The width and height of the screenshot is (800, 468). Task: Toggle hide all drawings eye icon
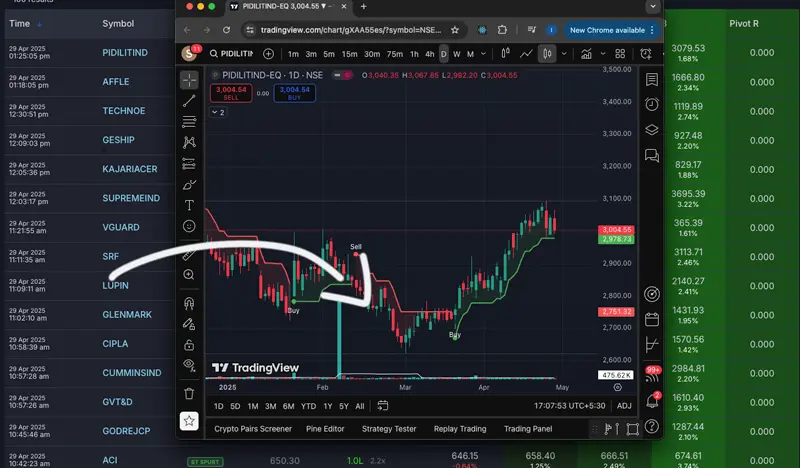(189, 365)
